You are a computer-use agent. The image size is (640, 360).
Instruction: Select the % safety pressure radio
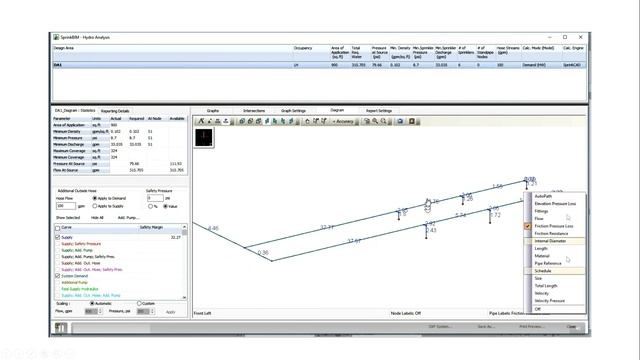click(x=150, y=207)
